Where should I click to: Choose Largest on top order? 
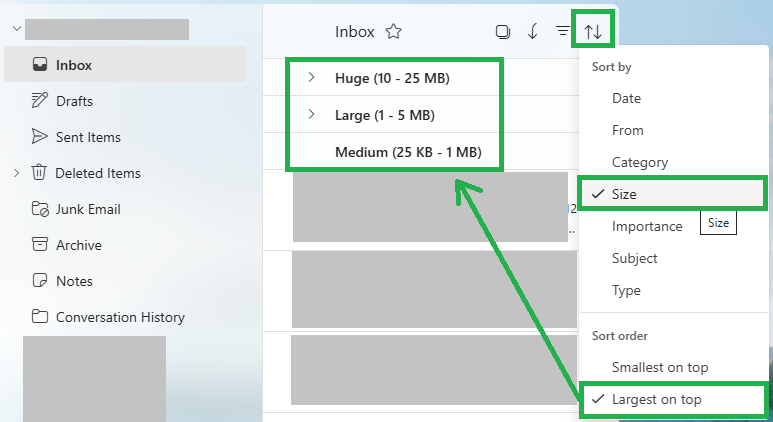673,399
